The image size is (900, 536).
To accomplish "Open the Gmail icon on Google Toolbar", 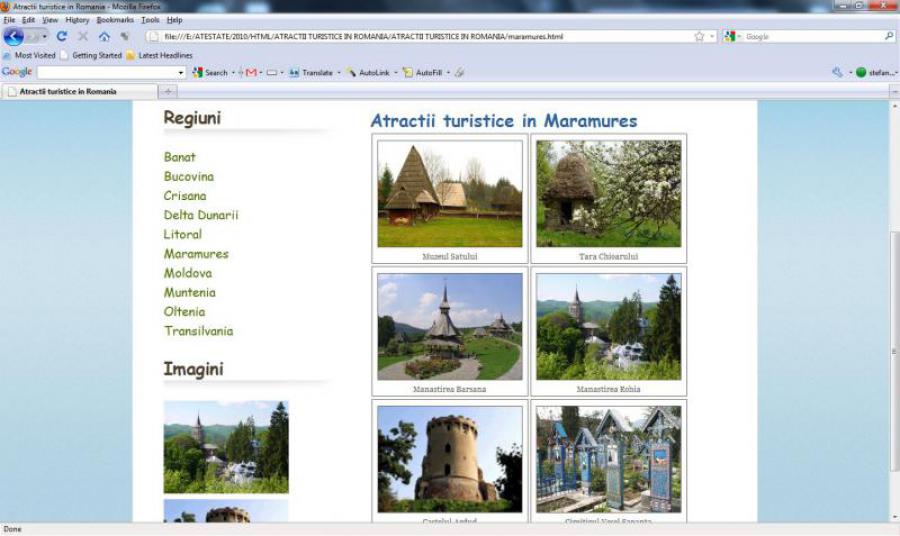I will (x=251, y=72).
